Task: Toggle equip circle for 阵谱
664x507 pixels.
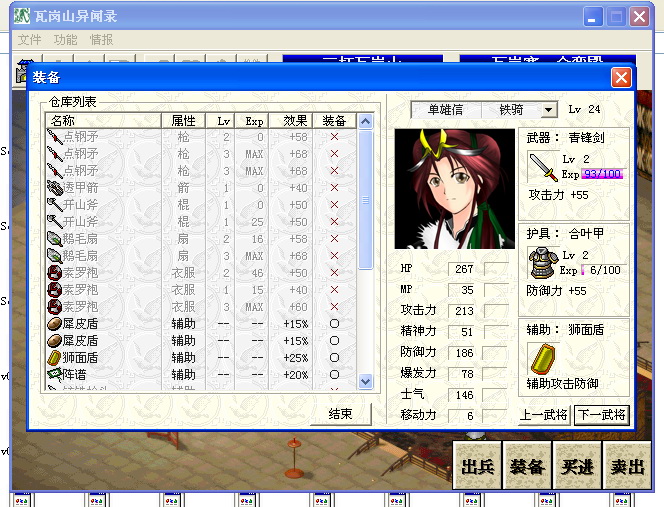Action: (334, 375)
